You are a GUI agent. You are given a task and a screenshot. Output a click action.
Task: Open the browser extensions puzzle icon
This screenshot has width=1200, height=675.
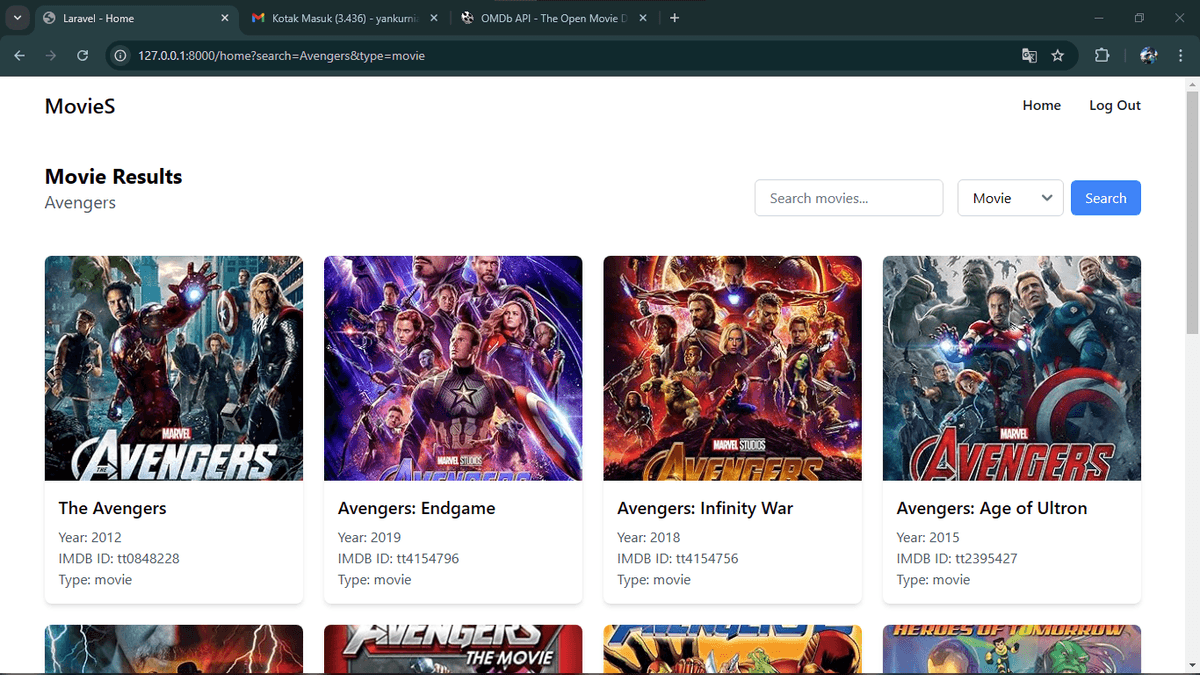[x=1102, y=56]
